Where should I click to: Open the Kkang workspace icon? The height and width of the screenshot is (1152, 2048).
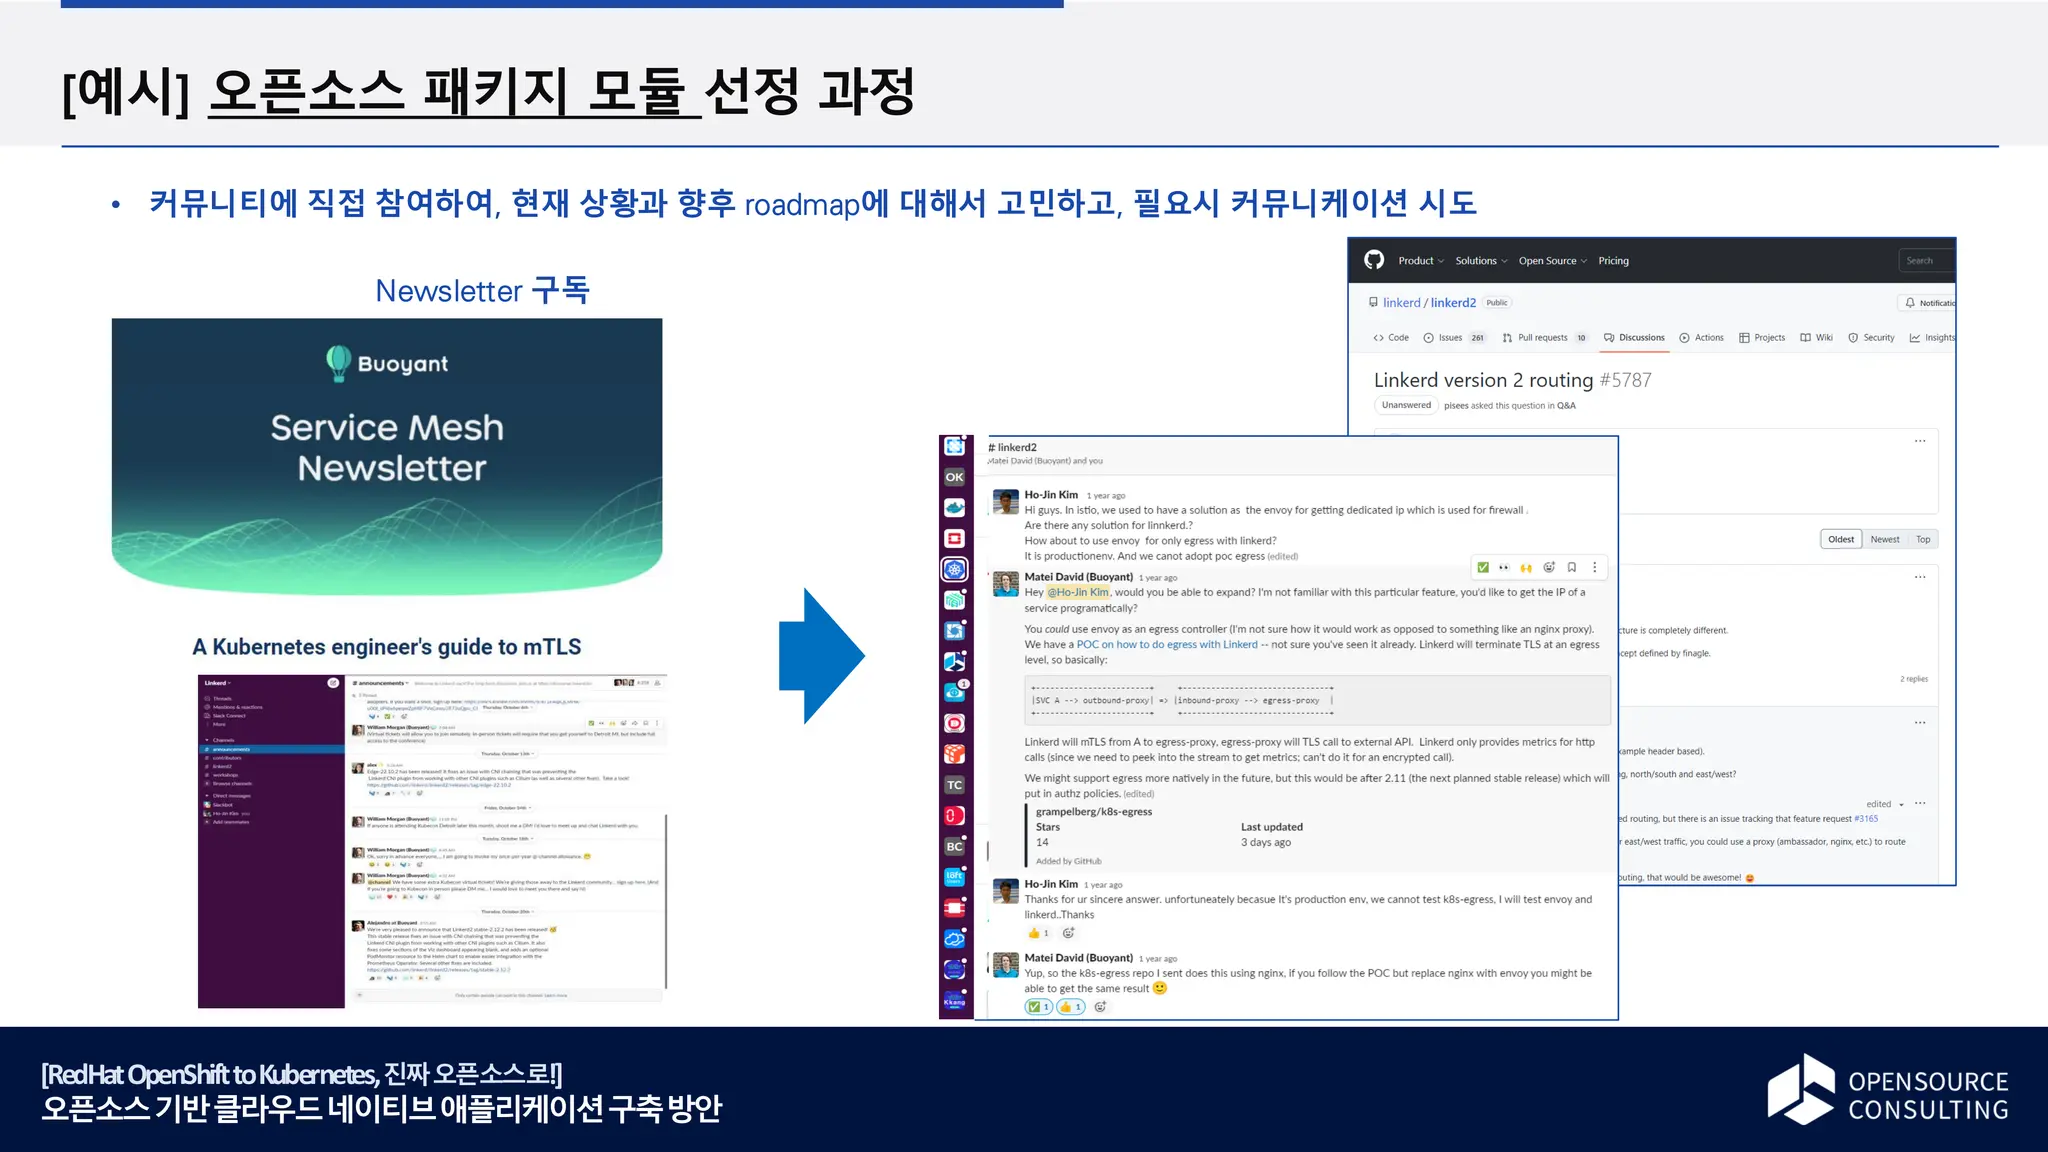955,1000
